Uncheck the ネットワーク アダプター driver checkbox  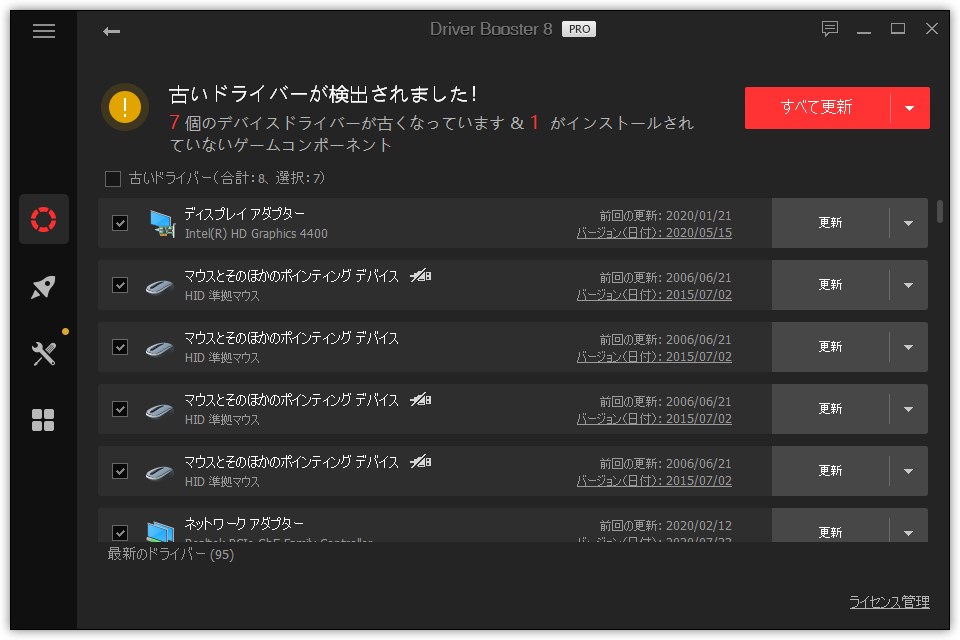click(120, 532)
